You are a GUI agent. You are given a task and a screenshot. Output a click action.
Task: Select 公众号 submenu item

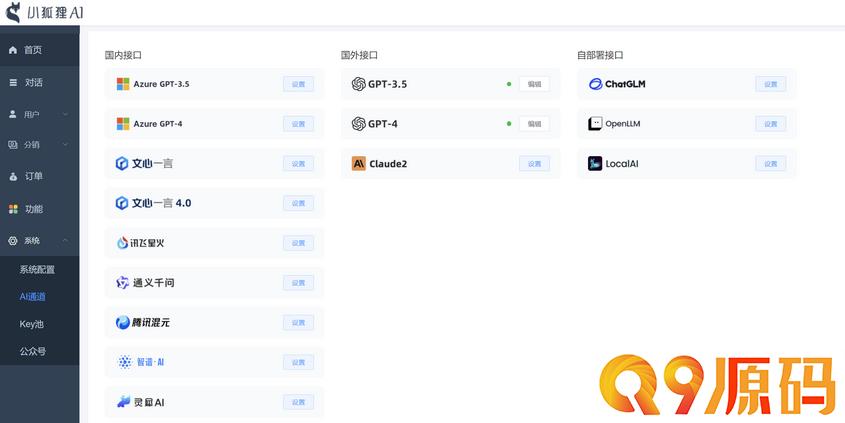point(39,352)
